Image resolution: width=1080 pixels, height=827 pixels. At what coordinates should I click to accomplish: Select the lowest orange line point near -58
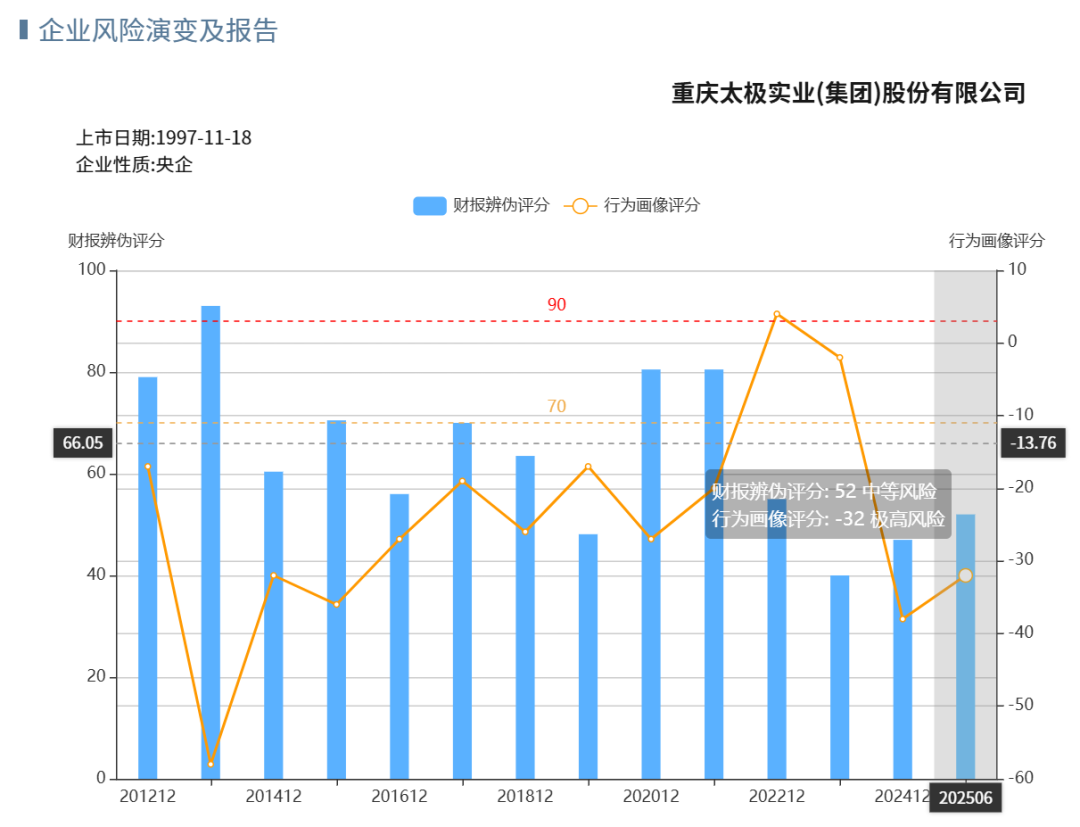click(x=211, y=764)
